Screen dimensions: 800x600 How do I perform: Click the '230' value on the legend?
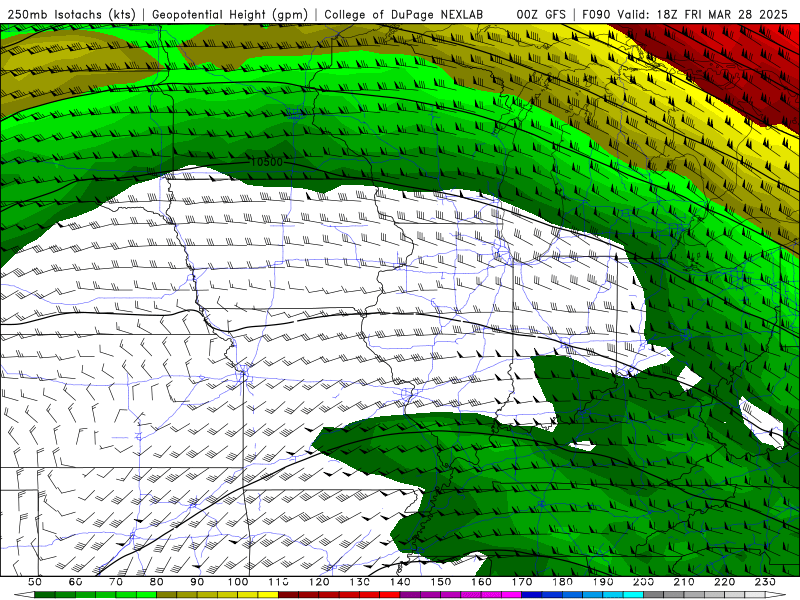(765, 582)
